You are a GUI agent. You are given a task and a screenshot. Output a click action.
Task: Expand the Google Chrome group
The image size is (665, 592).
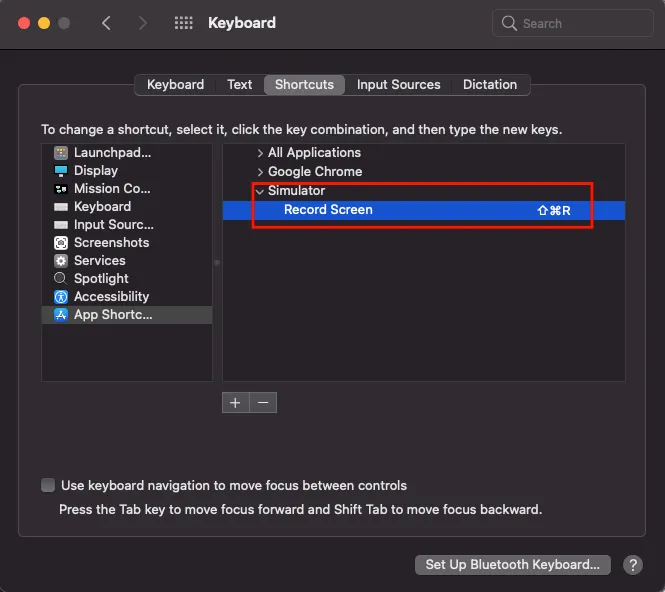coord(260,172)
